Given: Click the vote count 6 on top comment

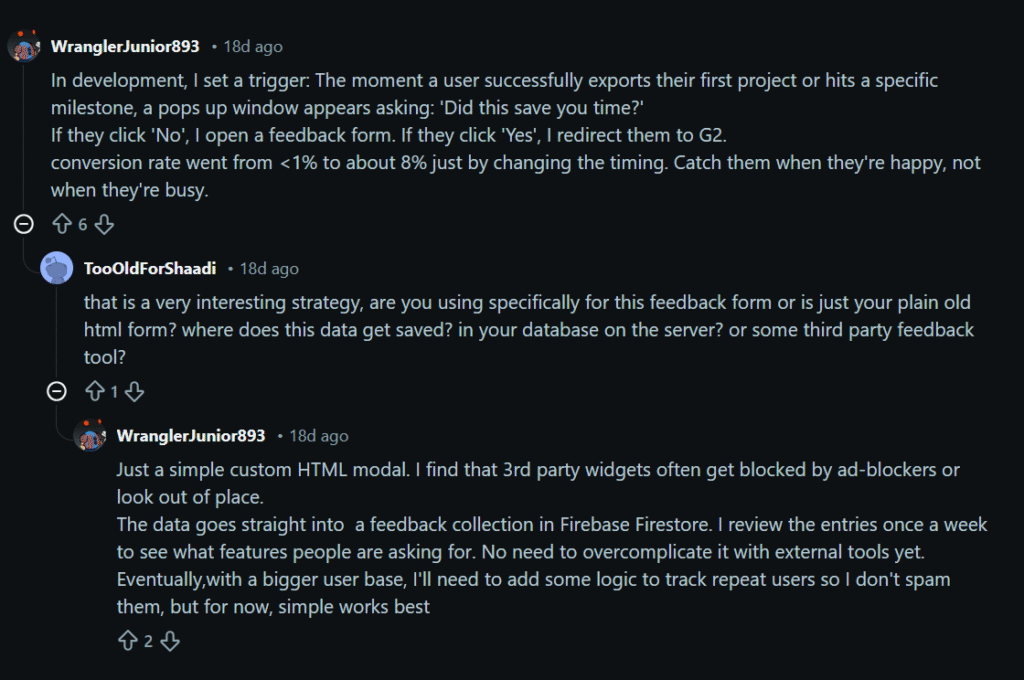Looking at the screenshot, I should (83, 225).
